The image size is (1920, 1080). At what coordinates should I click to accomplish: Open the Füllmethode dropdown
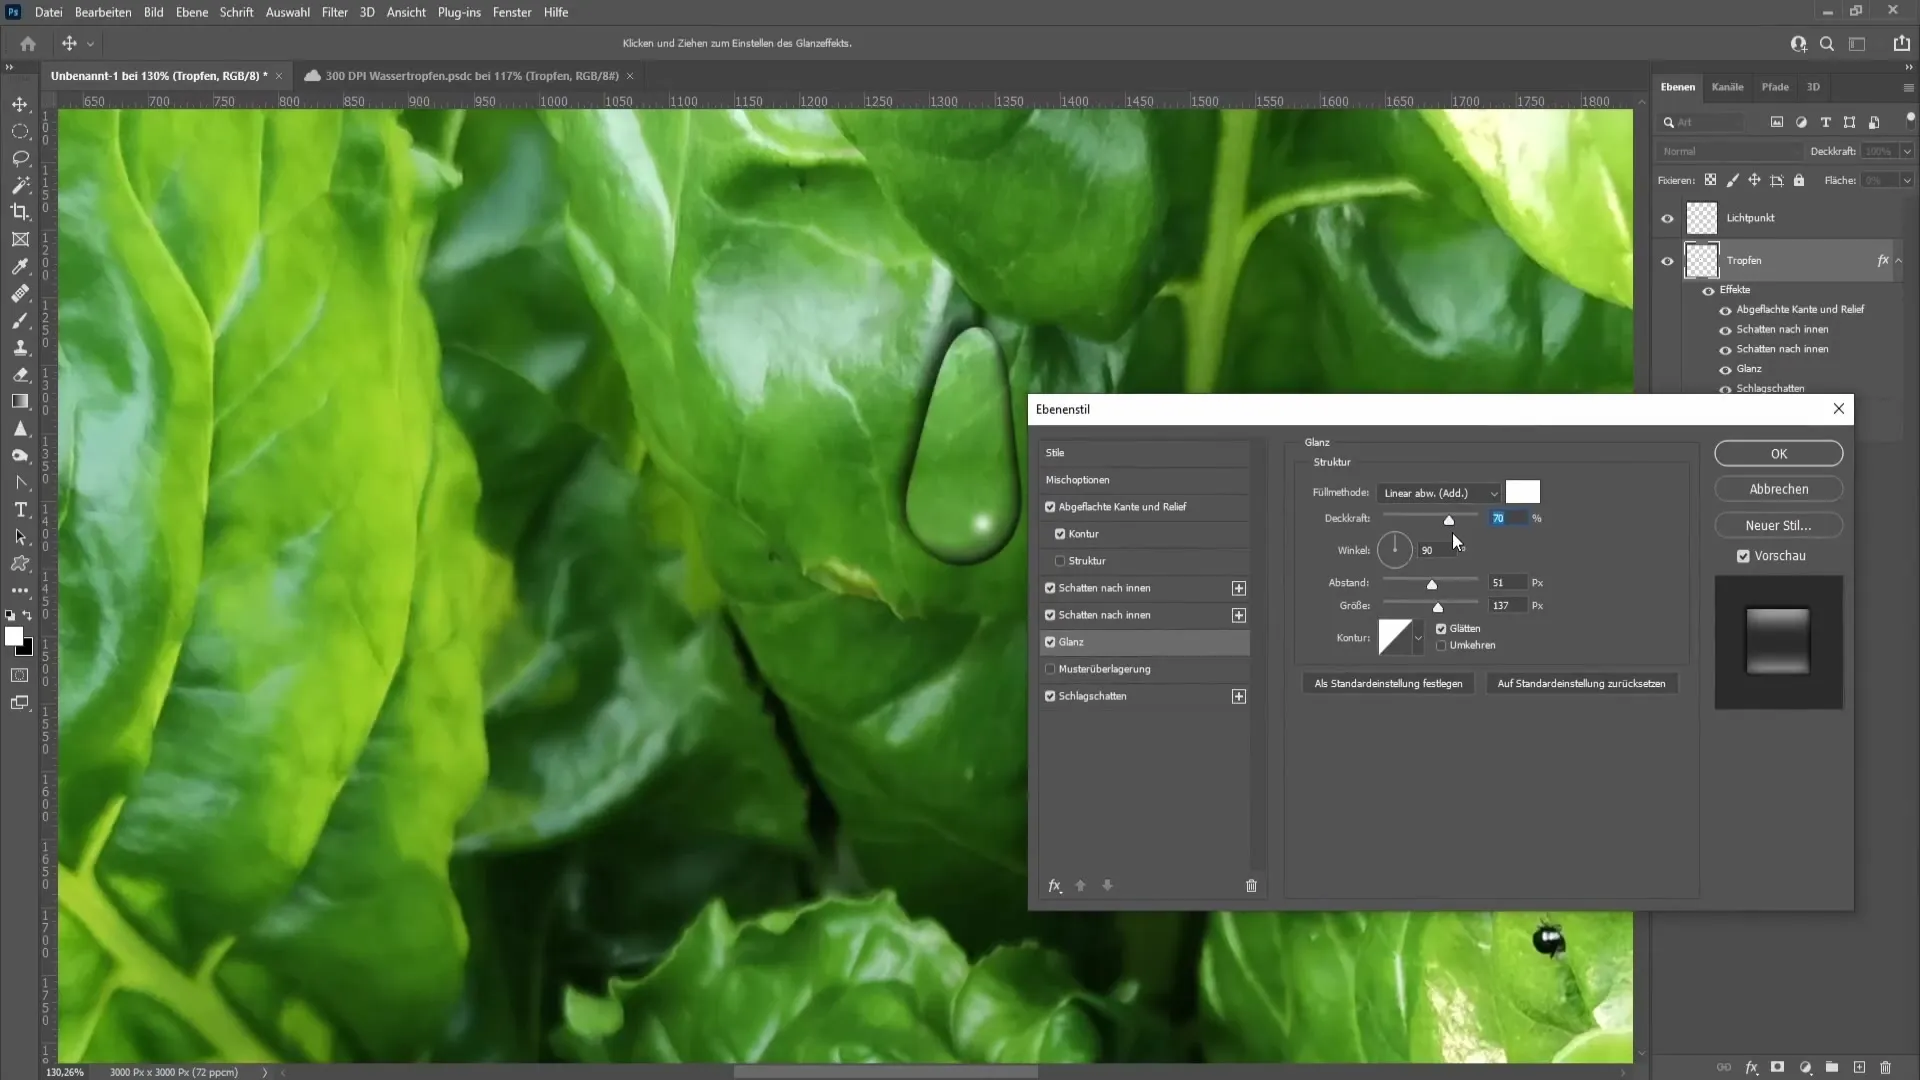pos(1439,492)
